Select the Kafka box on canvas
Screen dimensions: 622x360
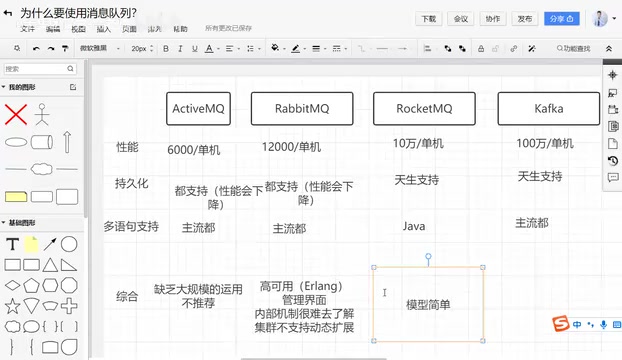pos(549,109)
